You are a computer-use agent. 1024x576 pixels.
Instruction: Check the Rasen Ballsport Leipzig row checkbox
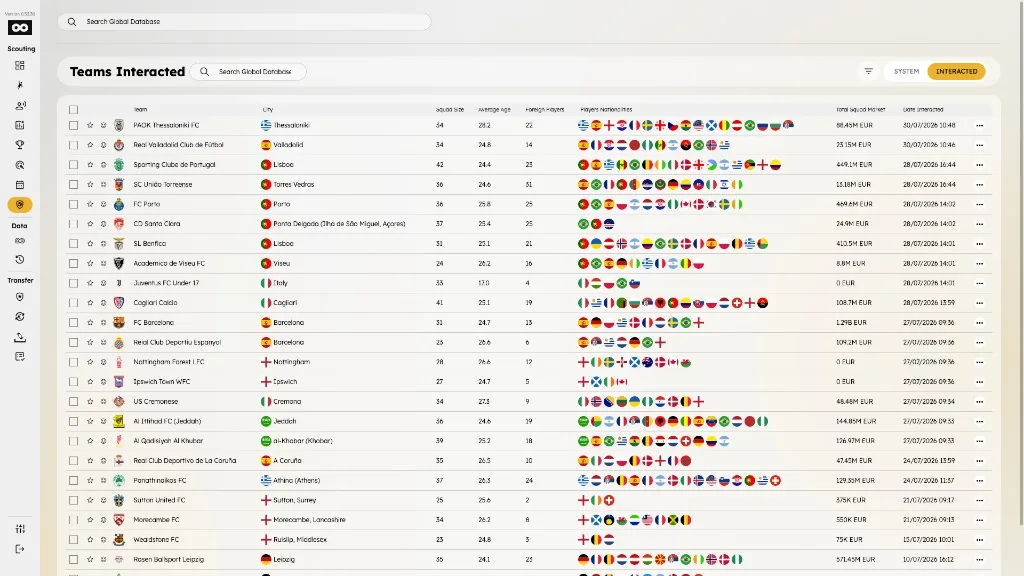[73, 560]
